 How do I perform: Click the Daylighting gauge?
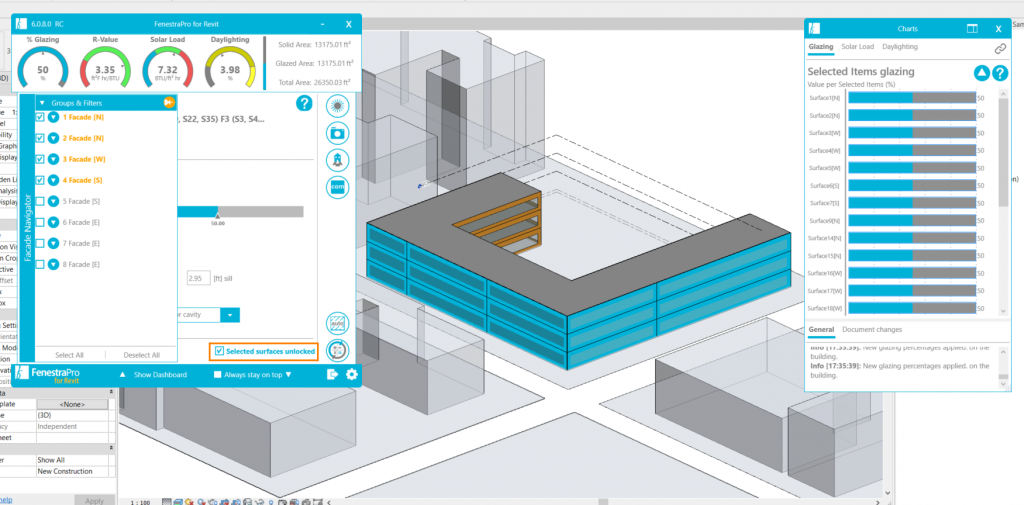coord(230,66)
